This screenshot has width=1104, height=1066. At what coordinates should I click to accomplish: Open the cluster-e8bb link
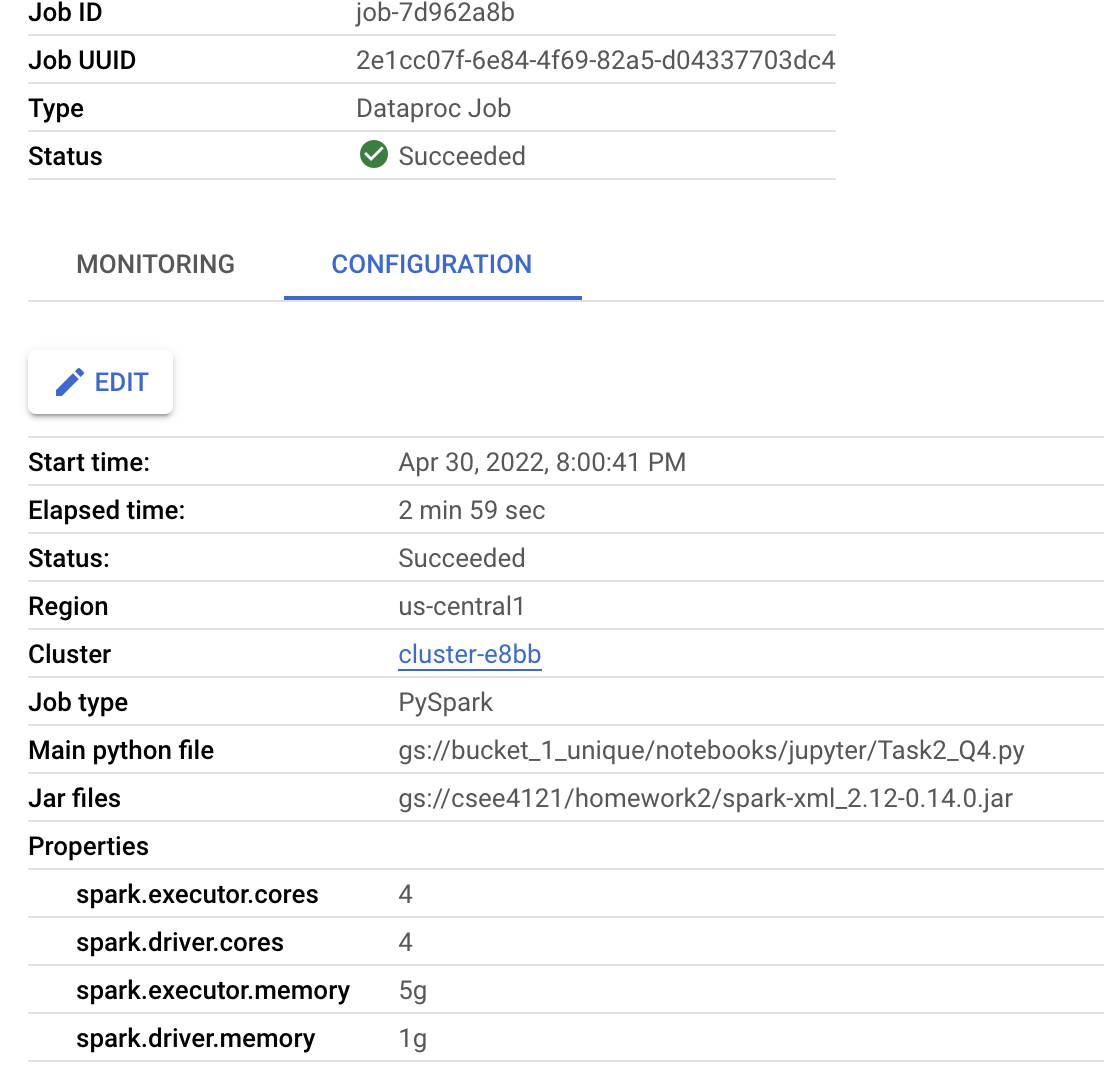coord(470,654)
